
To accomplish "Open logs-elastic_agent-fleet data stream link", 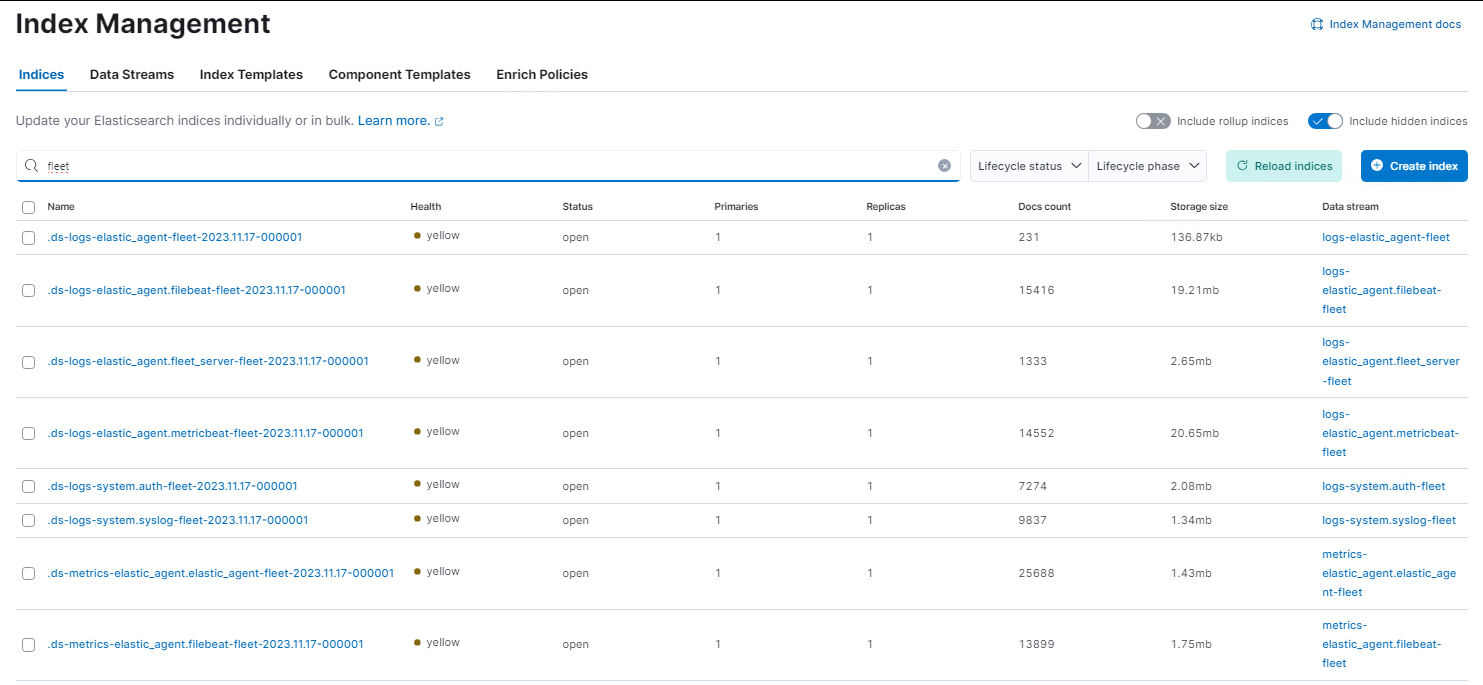I will [1385, 237].
